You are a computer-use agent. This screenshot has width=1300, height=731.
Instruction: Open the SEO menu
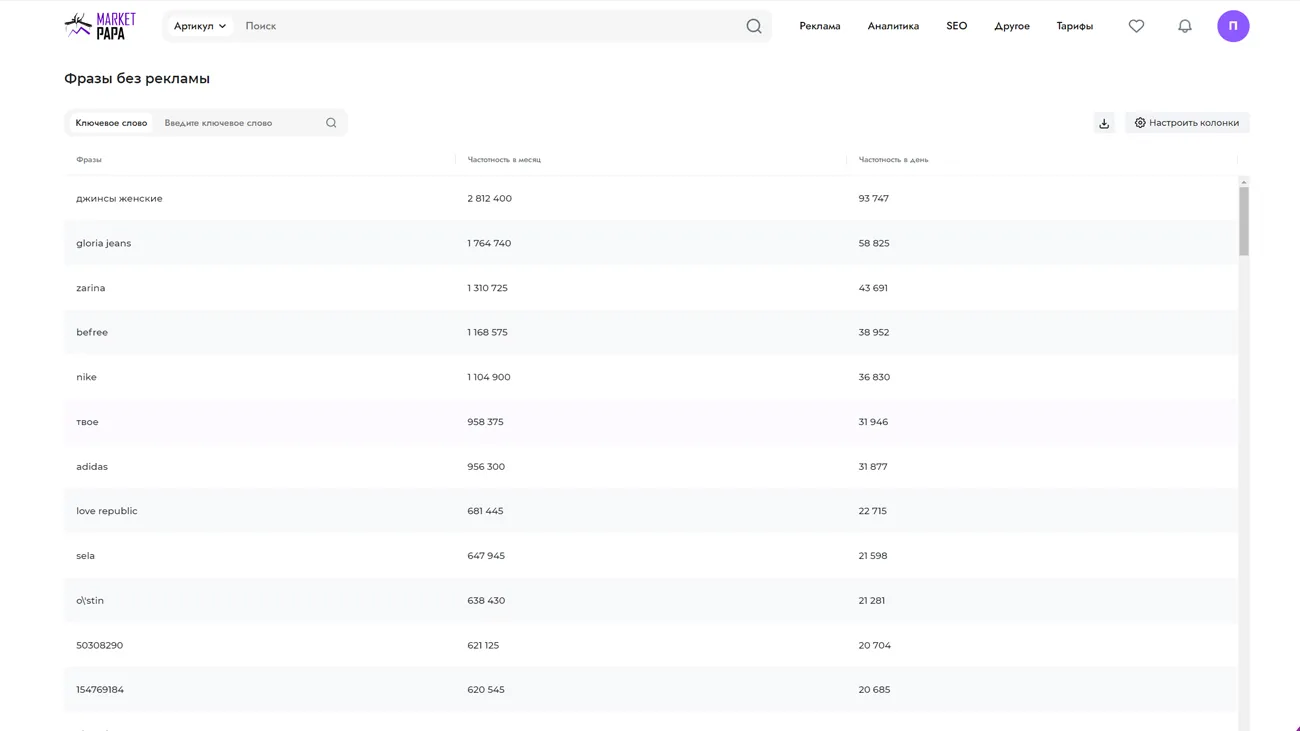coord(956,26)
